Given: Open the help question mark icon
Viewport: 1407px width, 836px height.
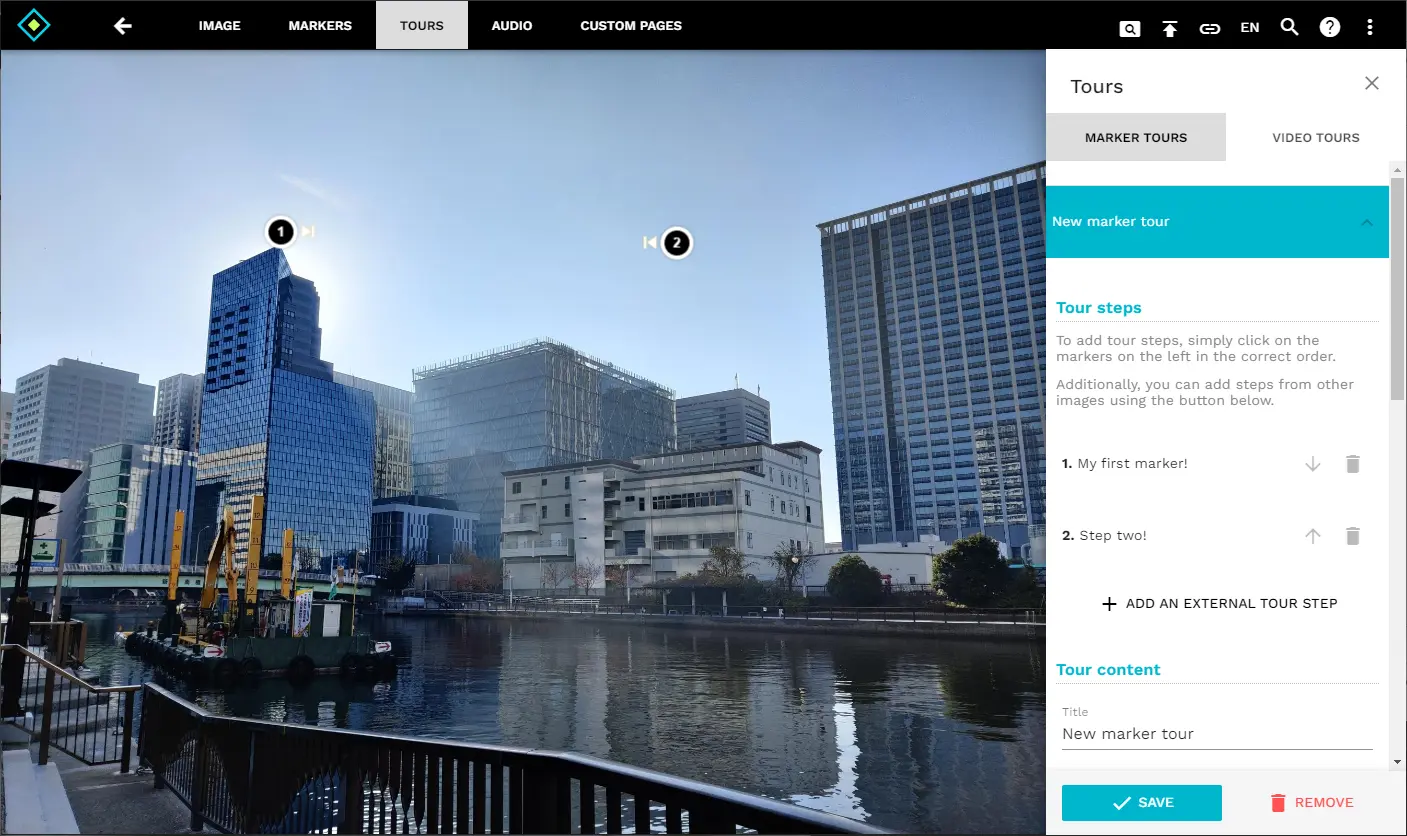Looking at the screenshot, I should tap(1330, 27).
